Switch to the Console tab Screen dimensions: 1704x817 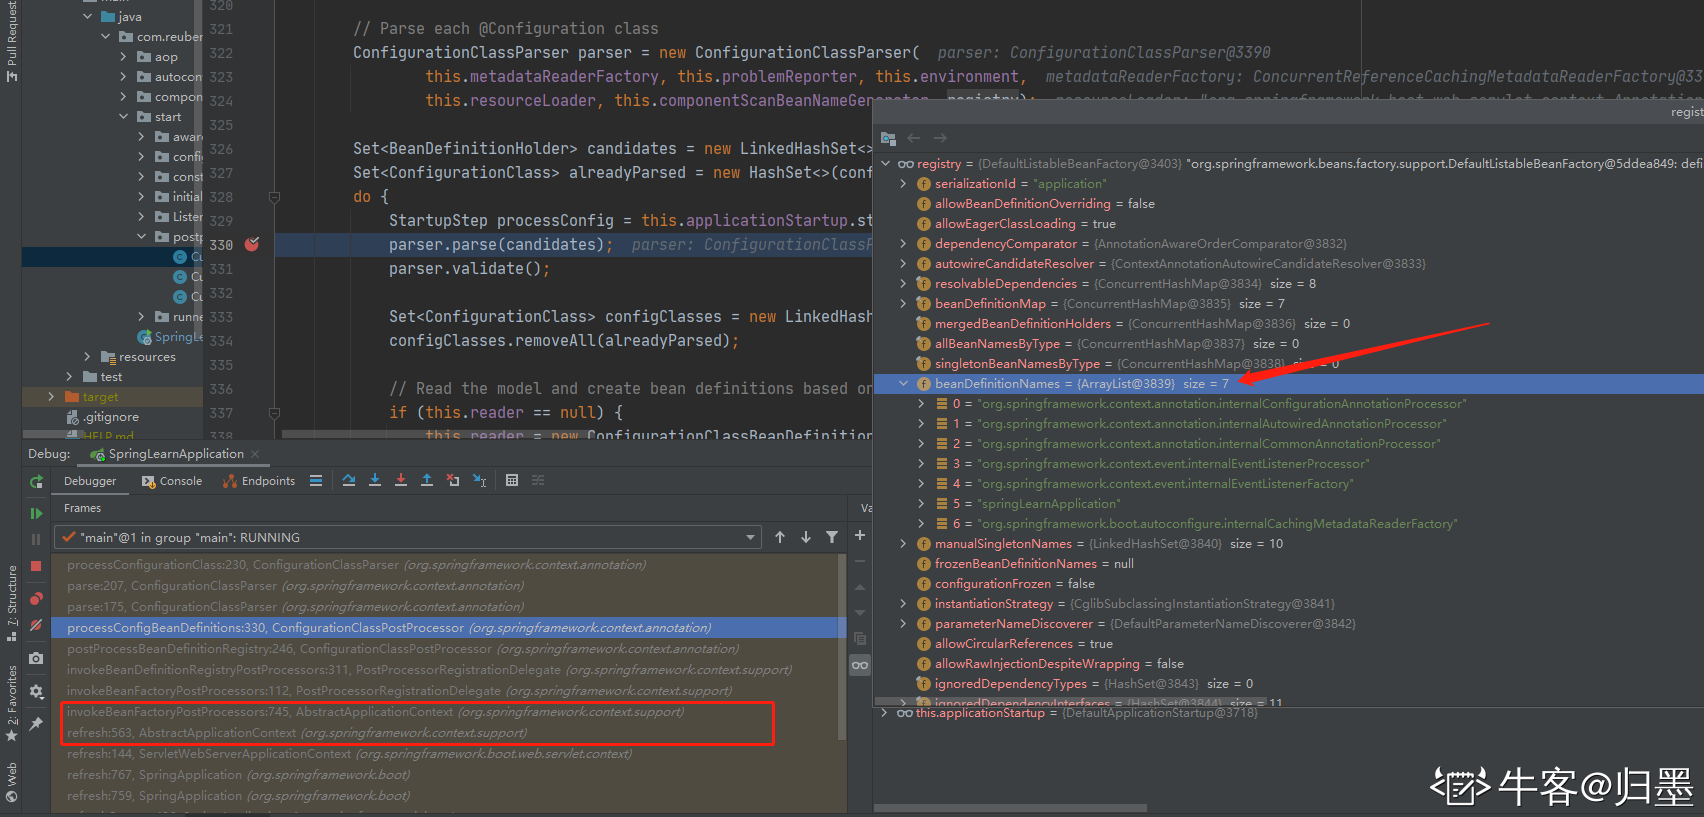click(172, 481)
